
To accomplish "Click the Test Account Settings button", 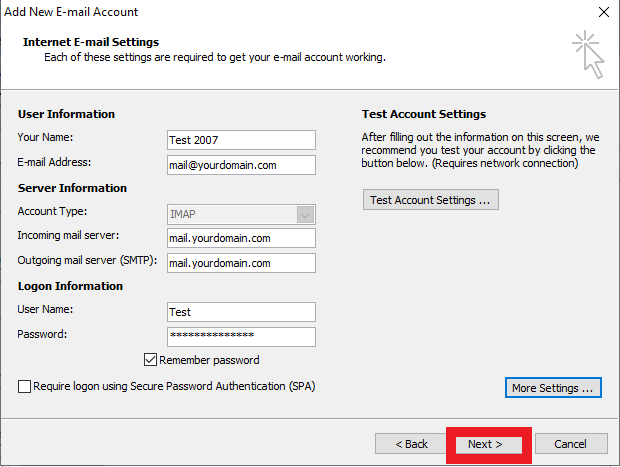I will [430, 200].
